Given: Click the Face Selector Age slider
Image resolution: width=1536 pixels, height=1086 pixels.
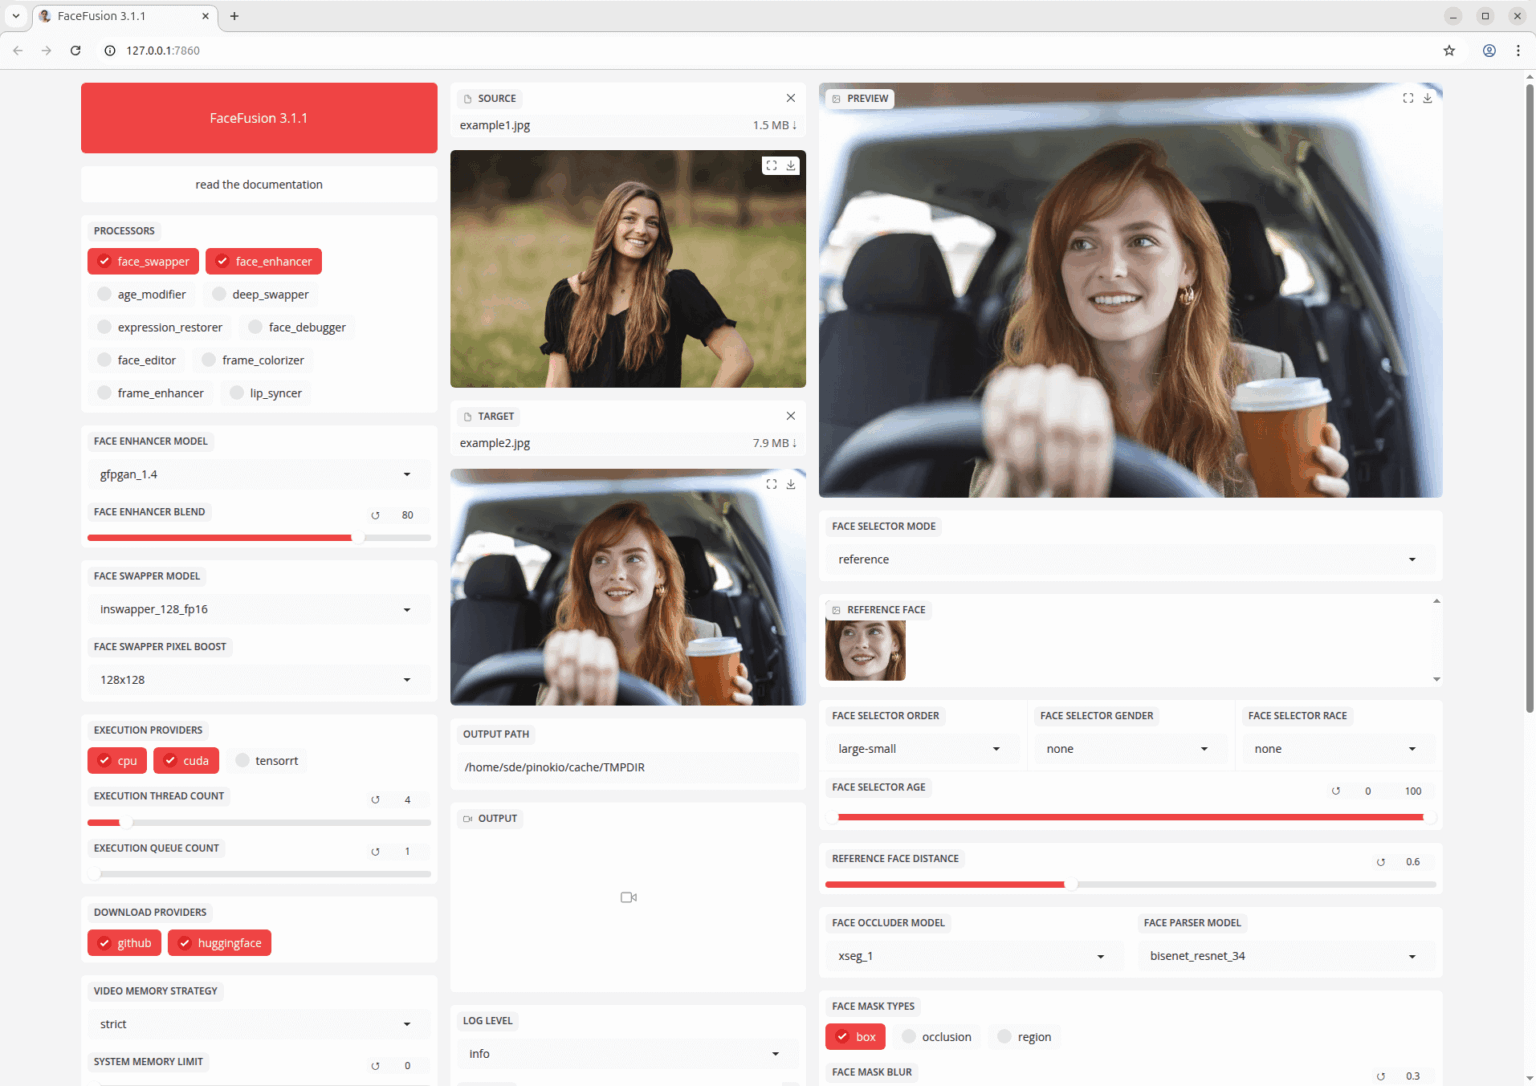Looking at the screenshot, I should coord(1129,817).
